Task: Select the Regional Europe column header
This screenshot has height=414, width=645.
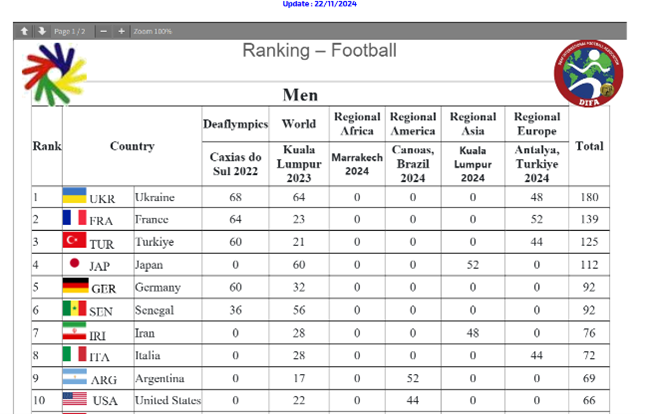Action: [537, 124]
